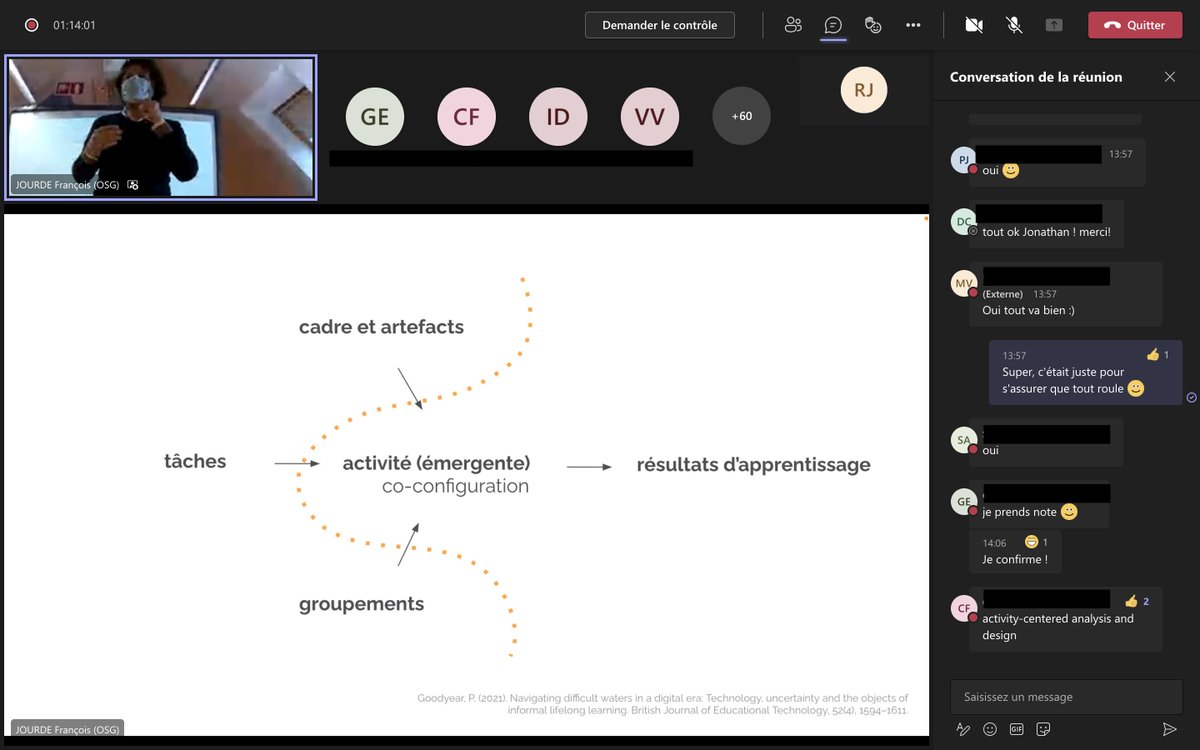The width and height of the screenshot is (1200, 750).
Task: Click the Conversation de la réunion title
Action: coord(1036,77)
